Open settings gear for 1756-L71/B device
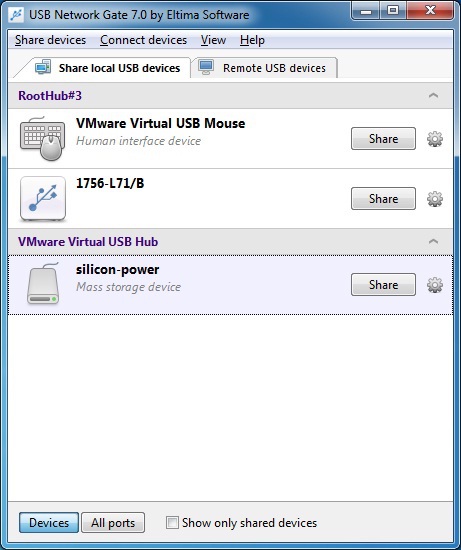 tap(435, 199)
